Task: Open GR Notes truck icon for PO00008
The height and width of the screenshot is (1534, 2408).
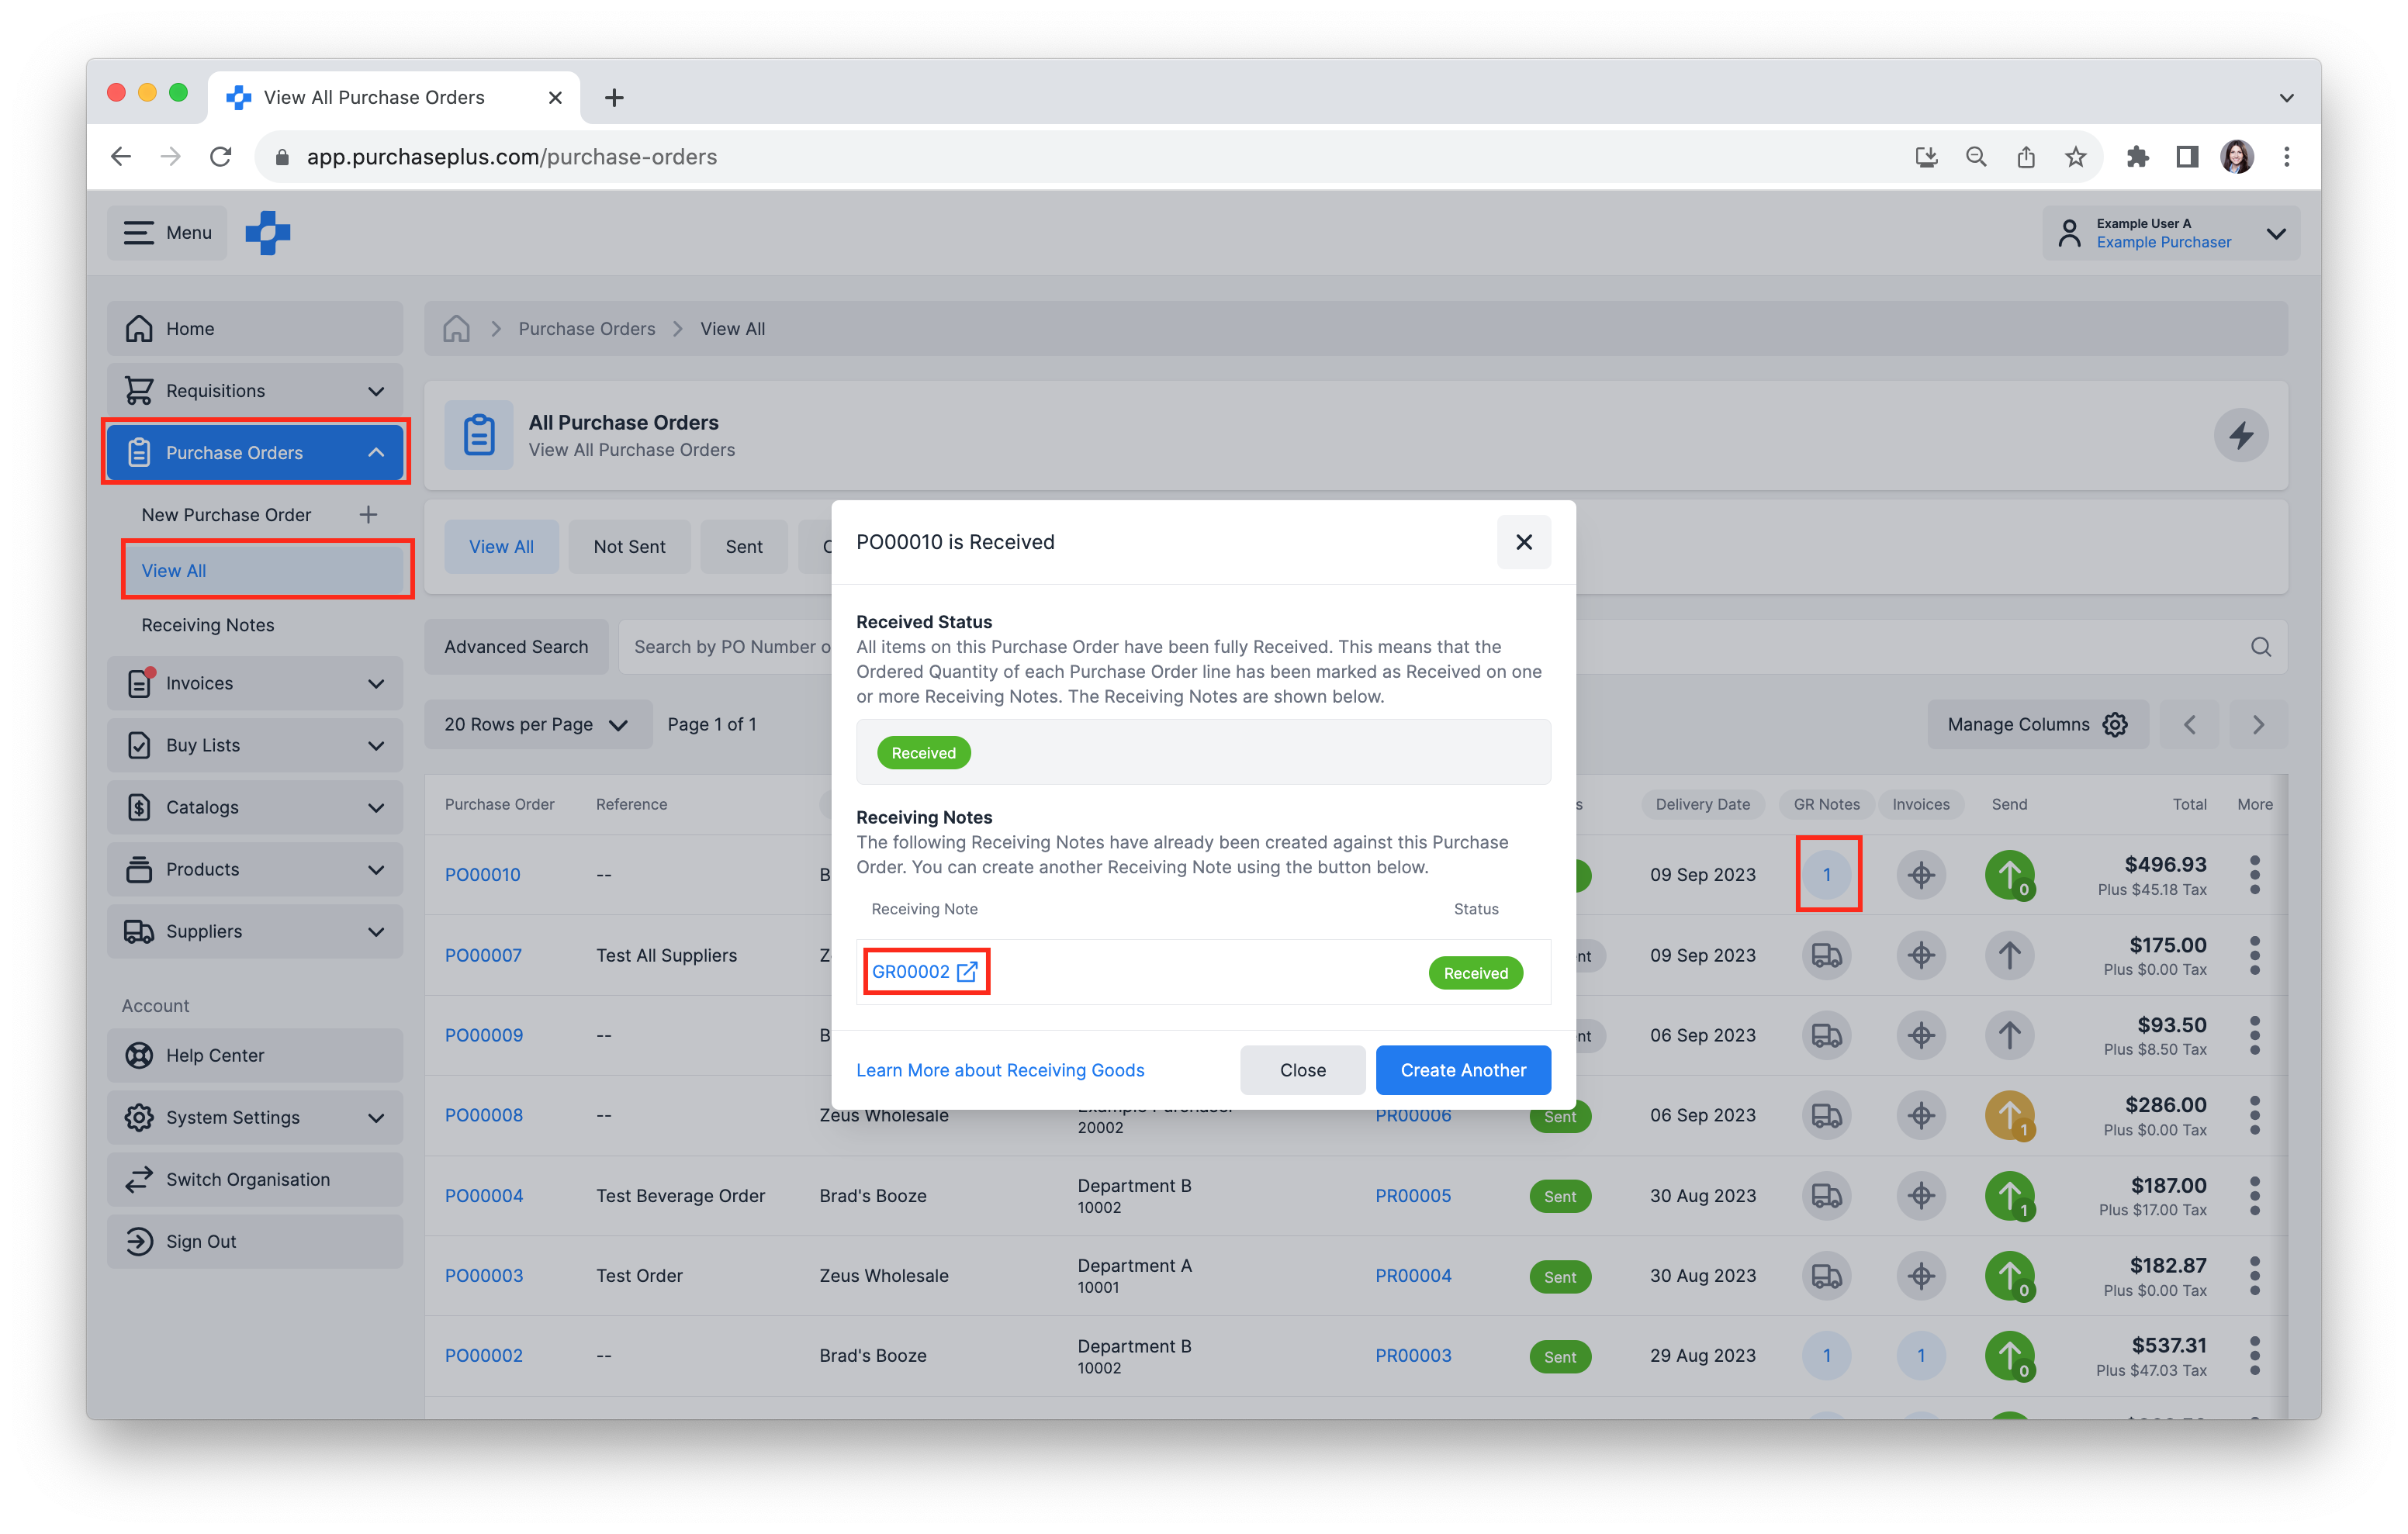Action: [x=1826, y=1115]
